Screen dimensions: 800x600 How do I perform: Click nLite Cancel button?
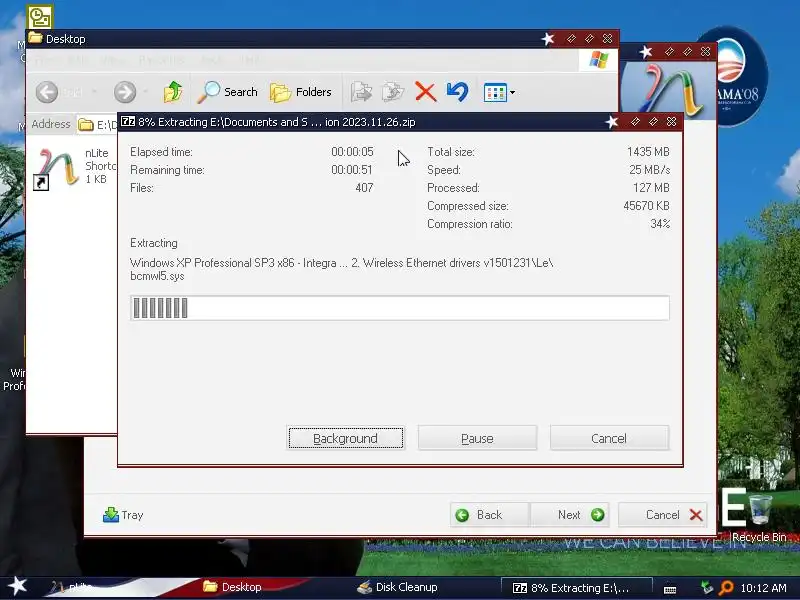click(663, 515)
